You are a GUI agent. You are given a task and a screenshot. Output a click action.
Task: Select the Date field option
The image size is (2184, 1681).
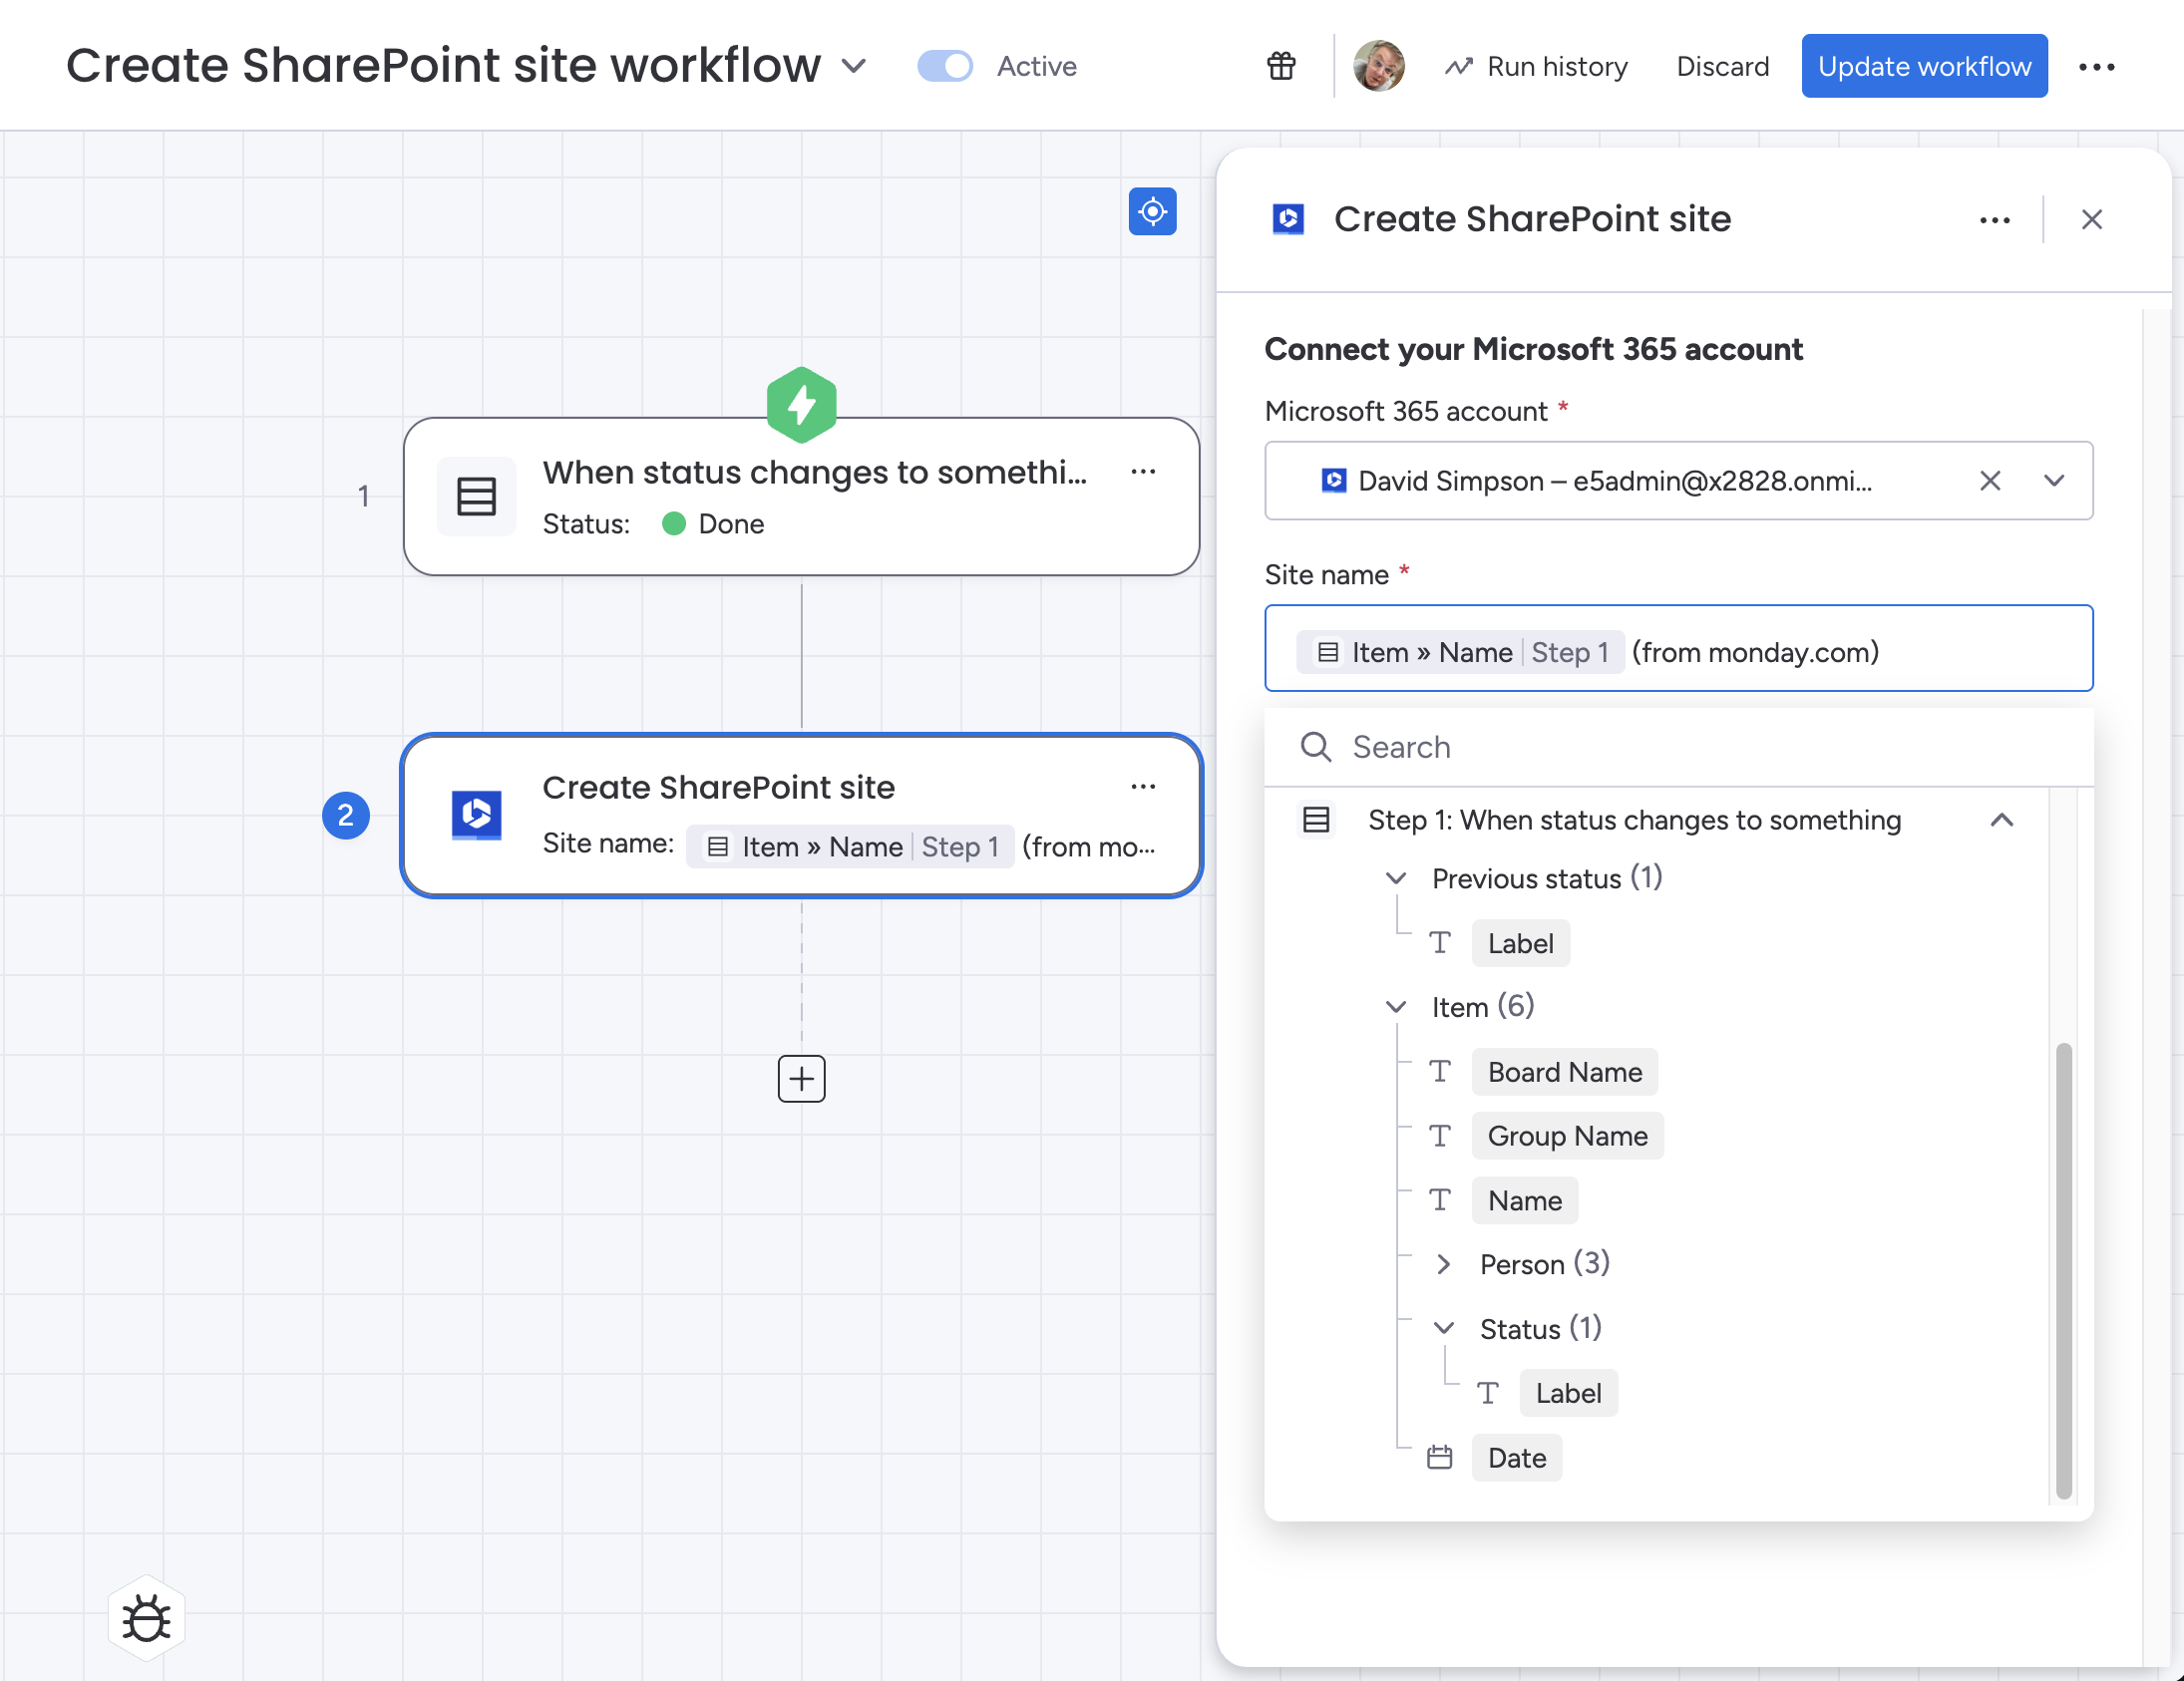[1516, 1458]
